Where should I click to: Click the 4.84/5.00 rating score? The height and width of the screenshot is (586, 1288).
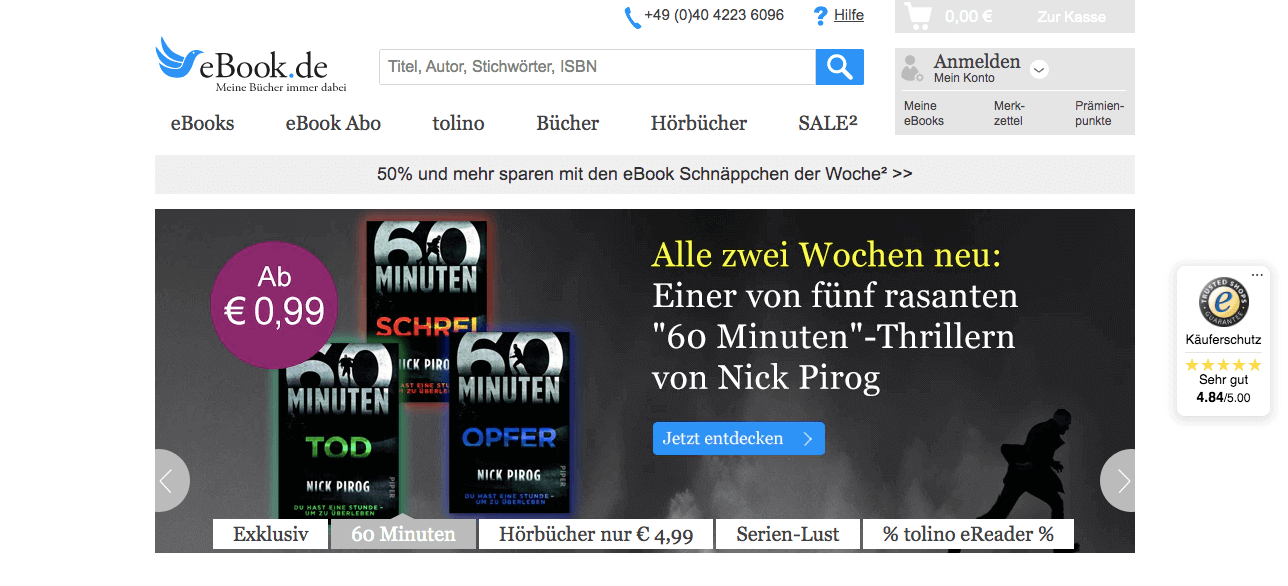coord(1223,397)
